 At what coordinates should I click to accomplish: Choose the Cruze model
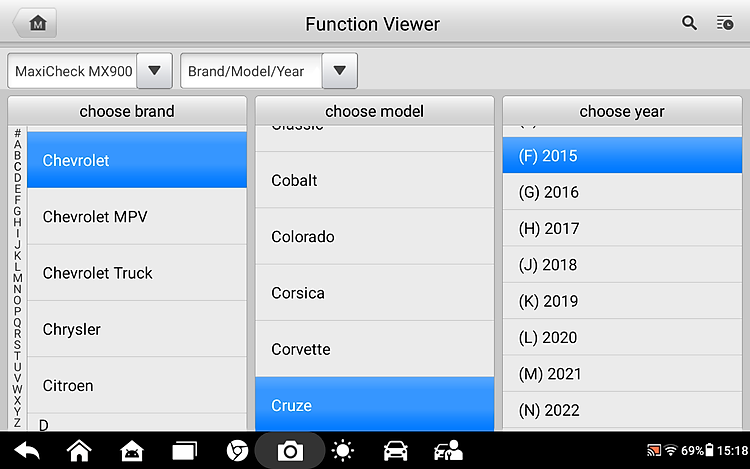coord(375,404)
